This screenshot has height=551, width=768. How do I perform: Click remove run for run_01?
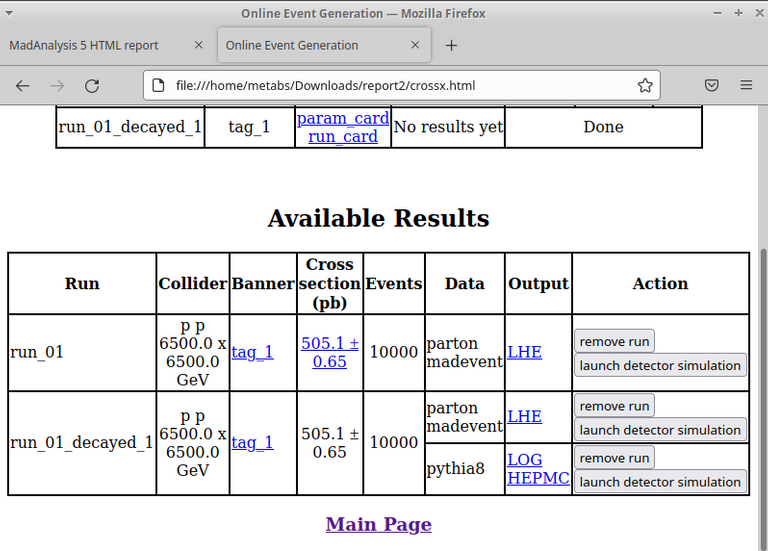point(614,341)
